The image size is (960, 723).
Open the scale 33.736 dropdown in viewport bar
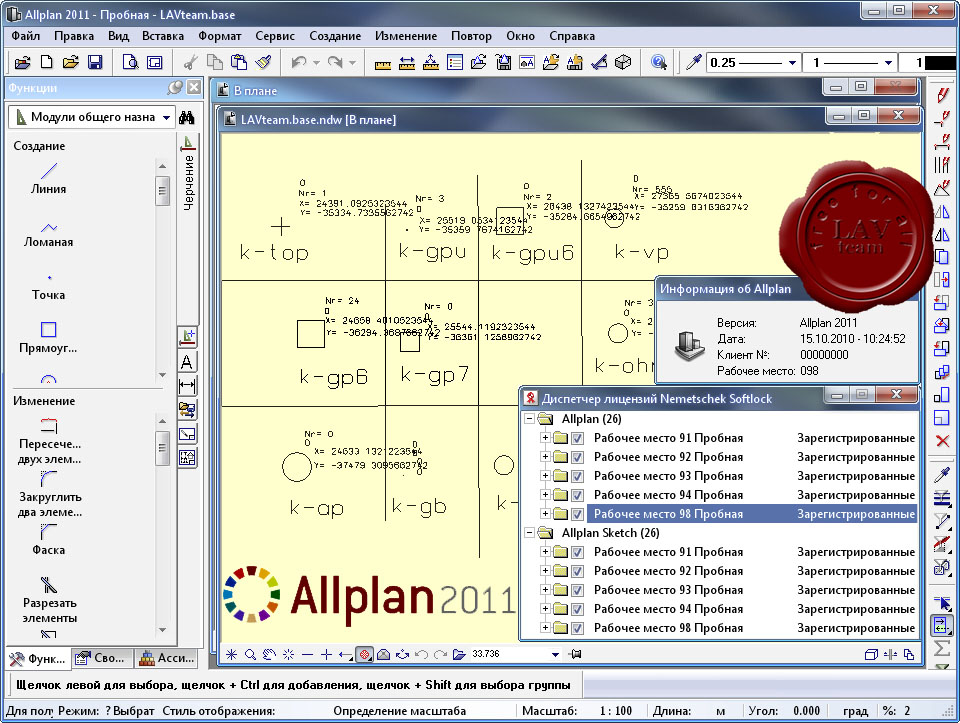[x=555, y=654]
